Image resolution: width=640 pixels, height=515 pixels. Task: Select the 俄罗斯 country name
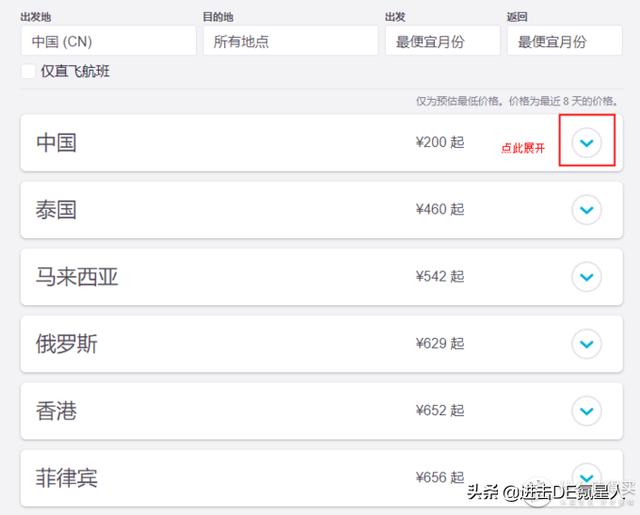(x=67, y=344)
